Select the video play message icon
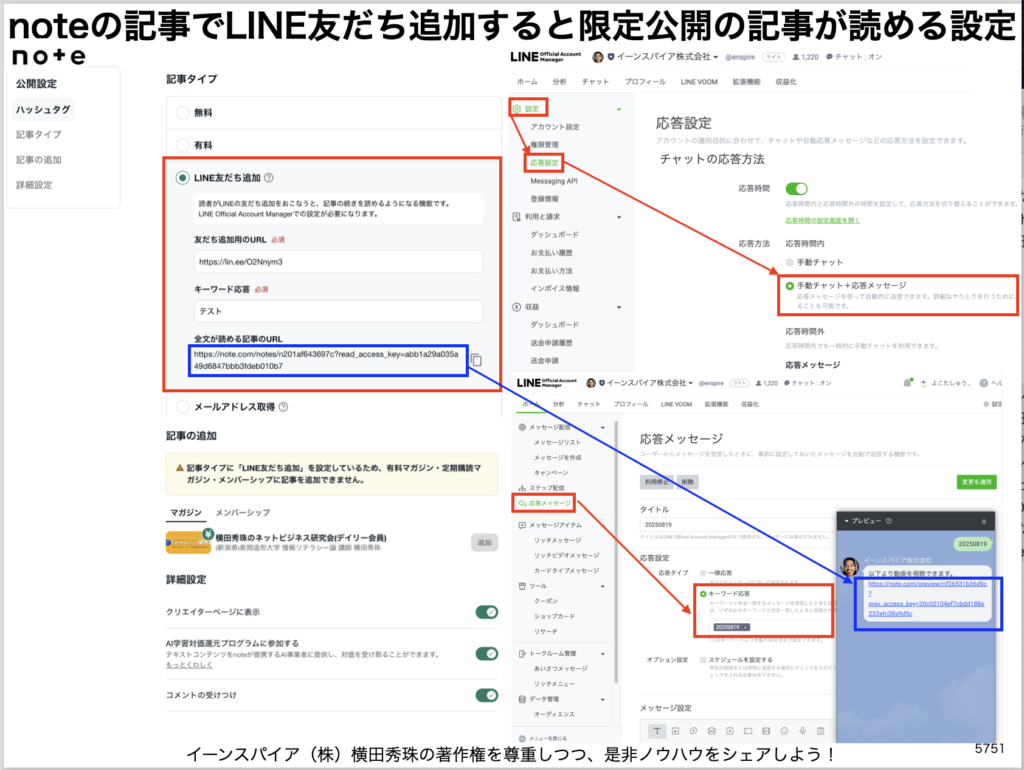Image resolution: width=1024 pixels, height=770 pixels. tap(729, 731)
